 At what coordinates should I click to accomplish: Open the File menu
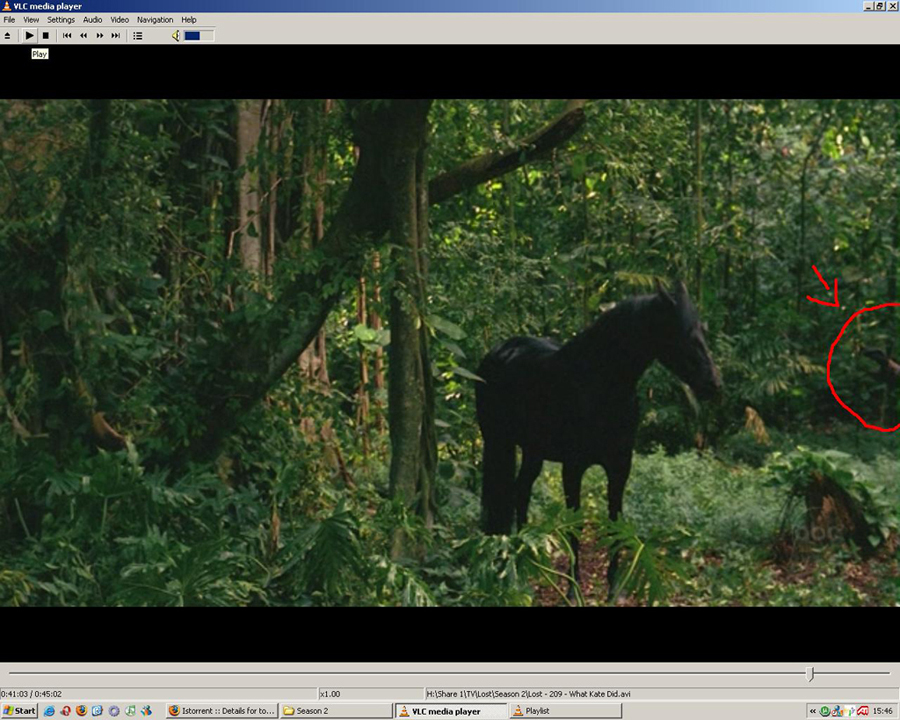coord(9,20)
